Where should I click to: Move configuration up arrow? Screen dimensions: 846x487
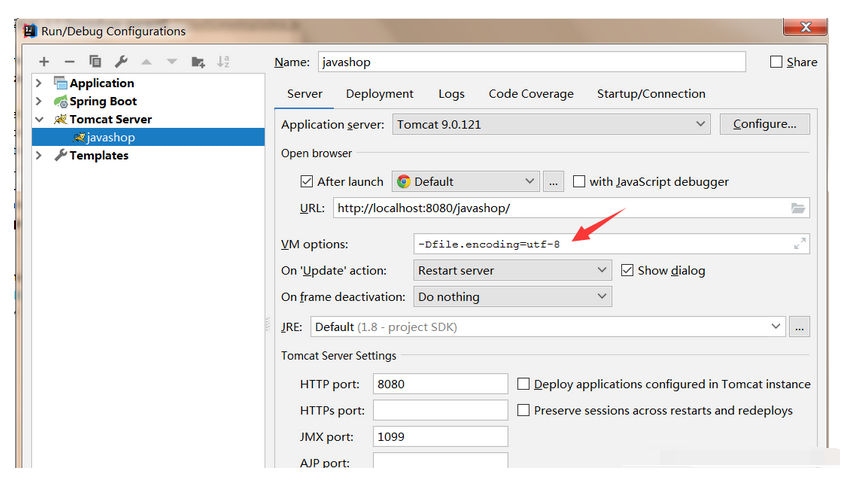(x=146, y=62)
